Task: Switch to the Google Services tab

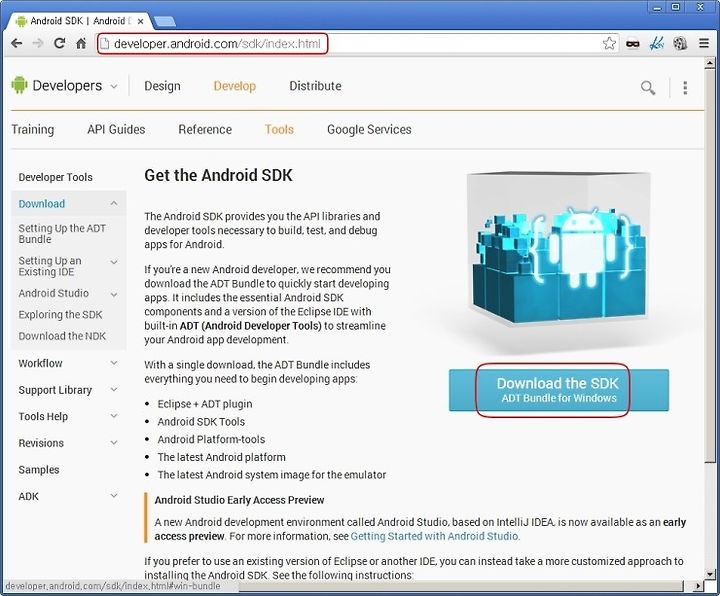Action: tap(369, 129)
